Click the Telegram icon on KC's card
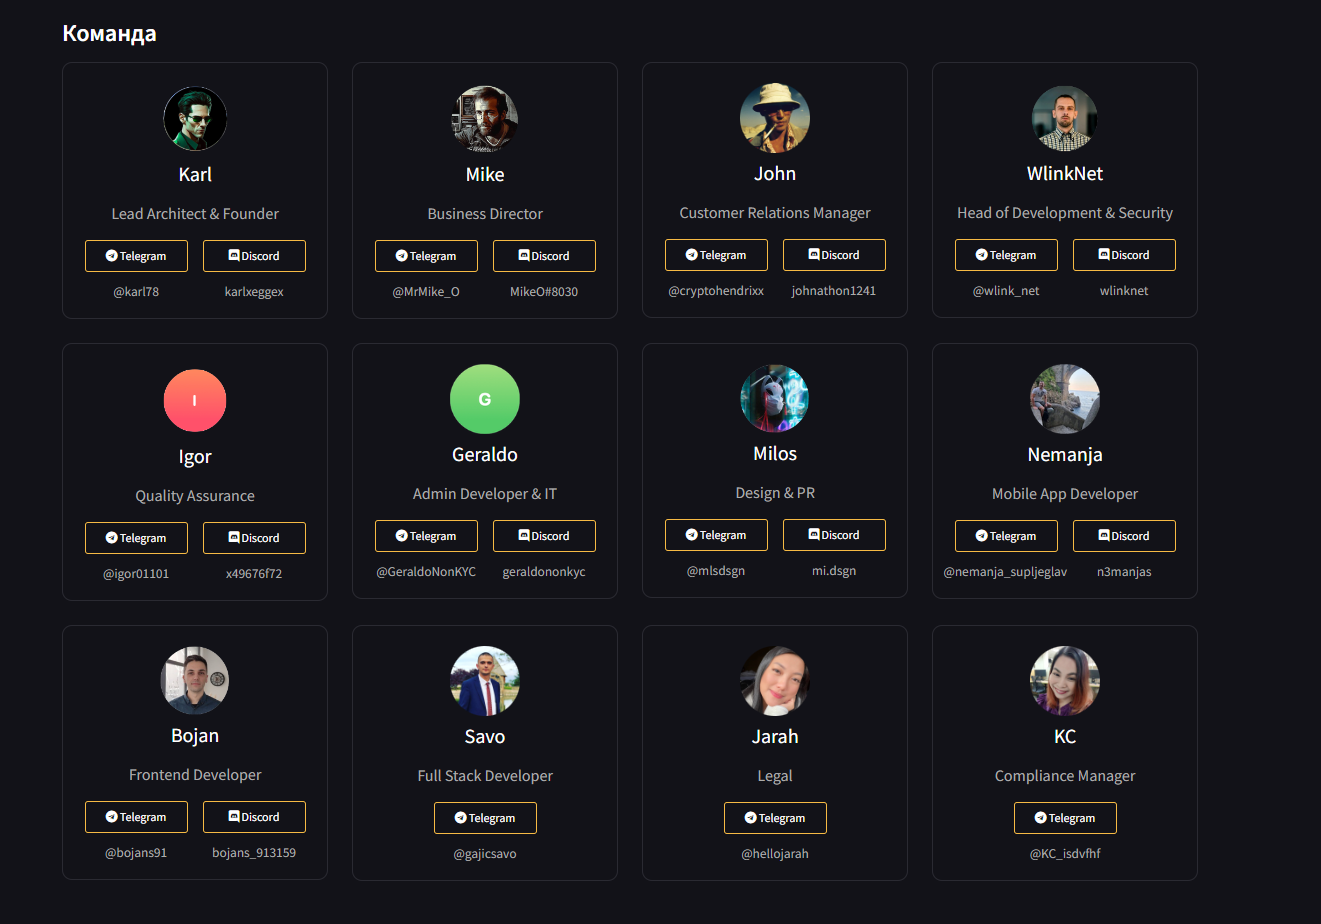 click(x=1041, y=818)
